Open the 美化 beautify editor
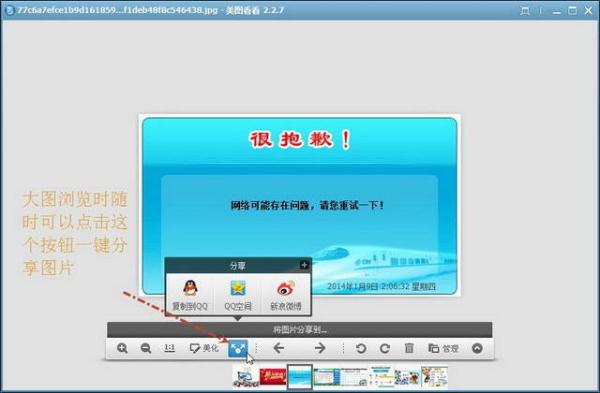Image resolution: width=600 pixels, height=393 pixels. pos(204,348)
